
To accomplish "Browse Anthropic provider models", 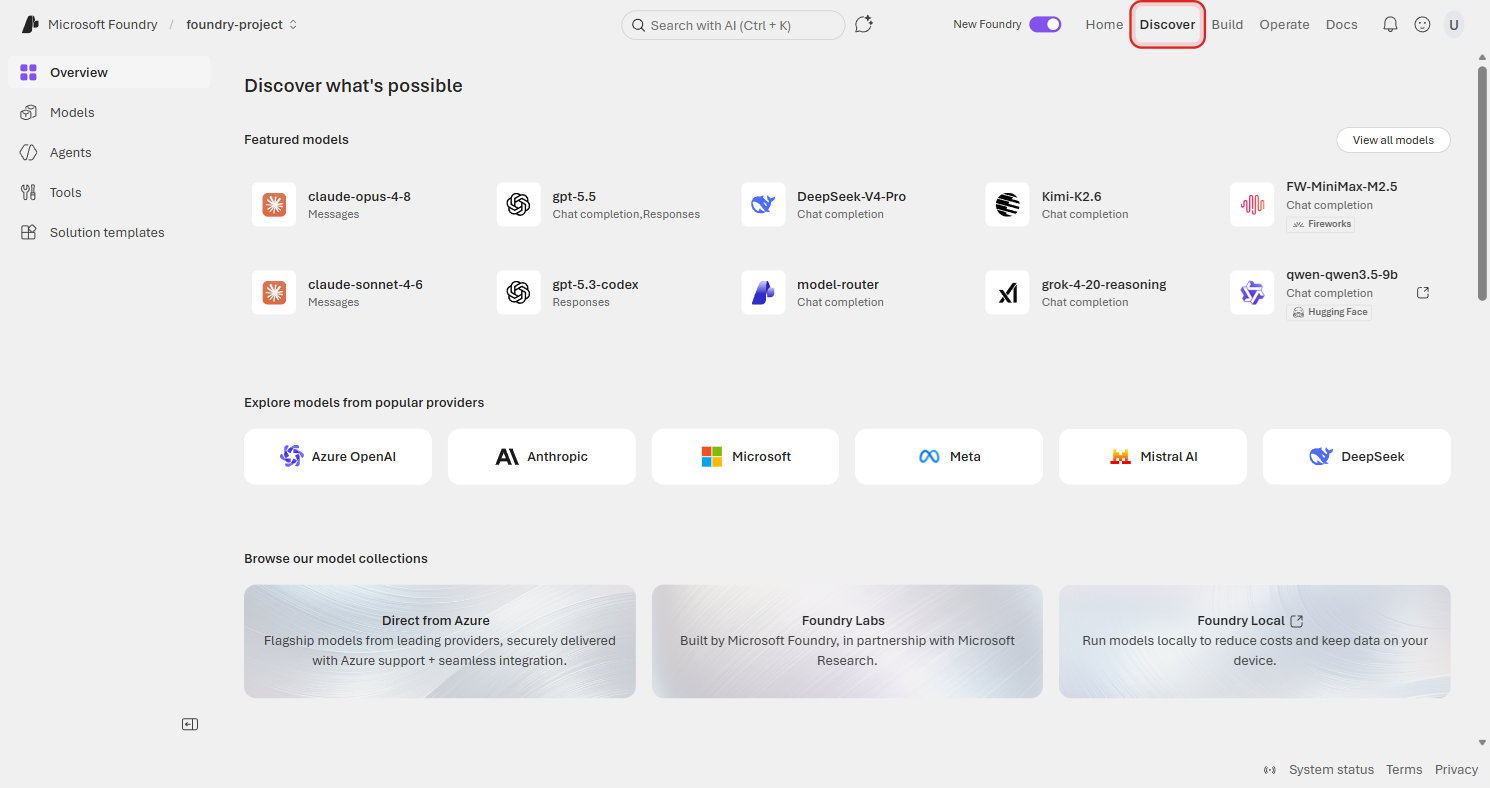I will click(x=542, y=457).
